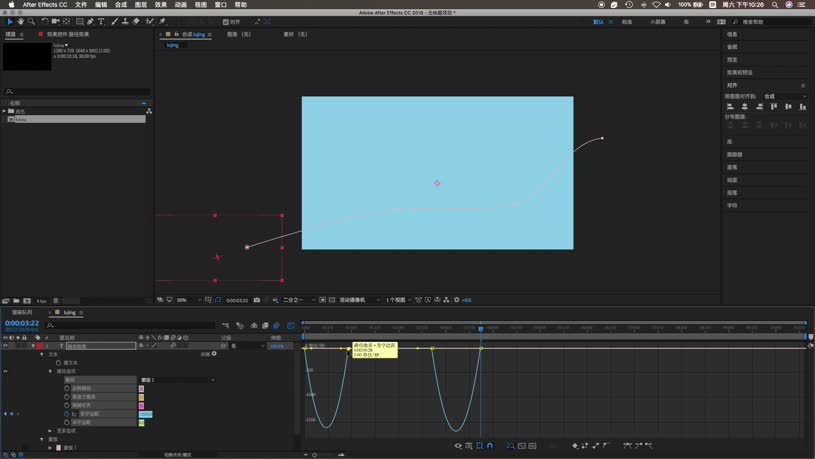Click the red layer label color swatch
This screenshot has width=815, height=459.
(x=40, y=346)
